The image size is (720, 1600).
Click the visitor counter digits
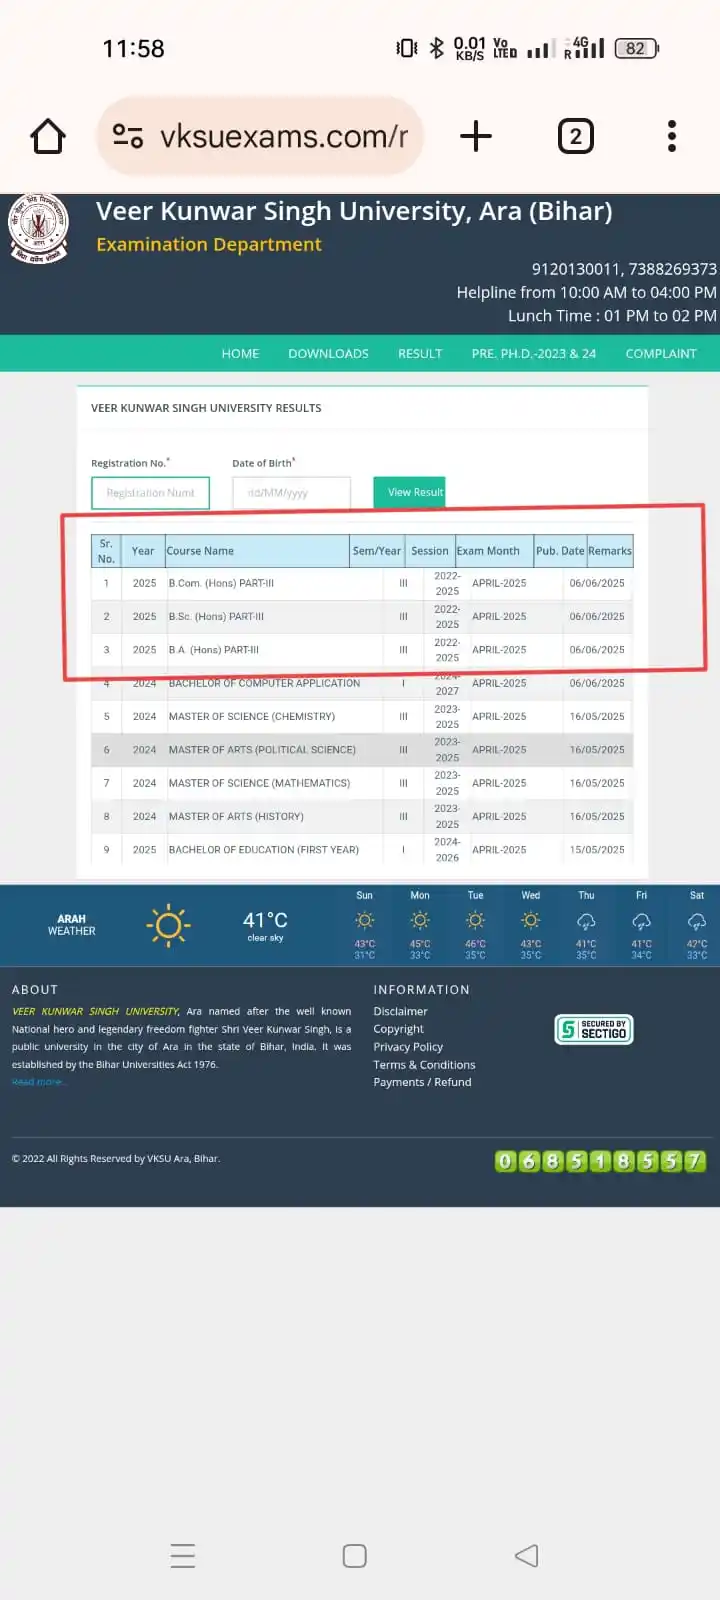click(600, 1161)
